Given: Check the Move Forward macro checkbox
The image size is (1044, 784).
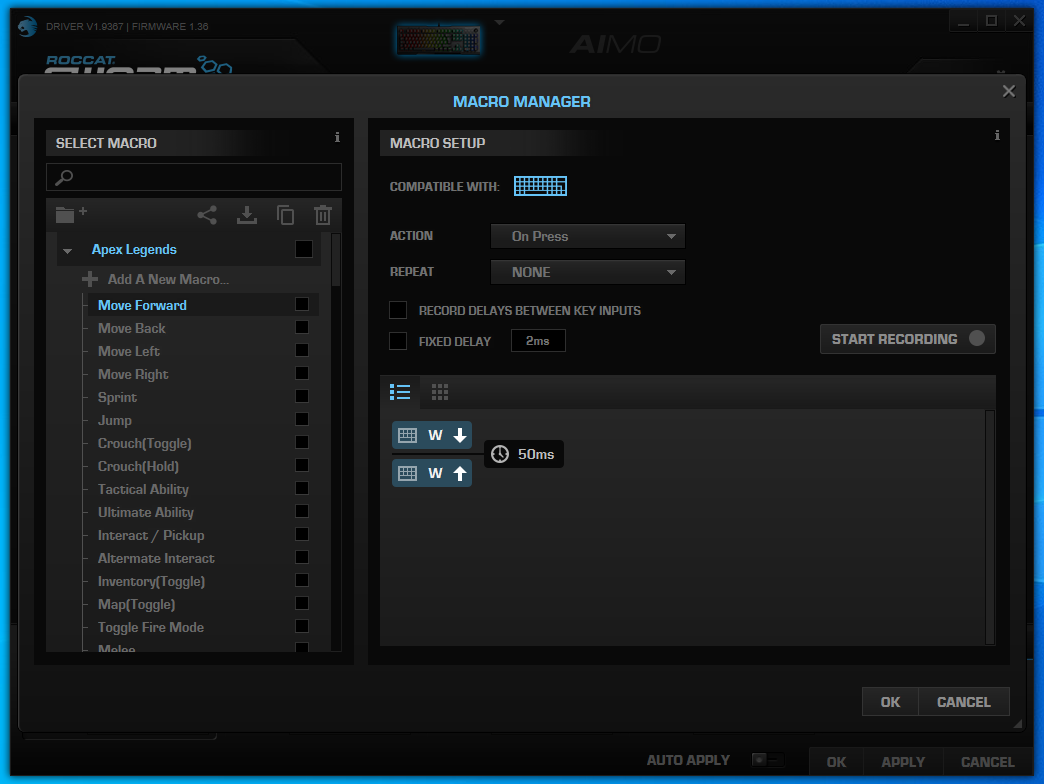Looking at the screenshot, I should (302, 304).
